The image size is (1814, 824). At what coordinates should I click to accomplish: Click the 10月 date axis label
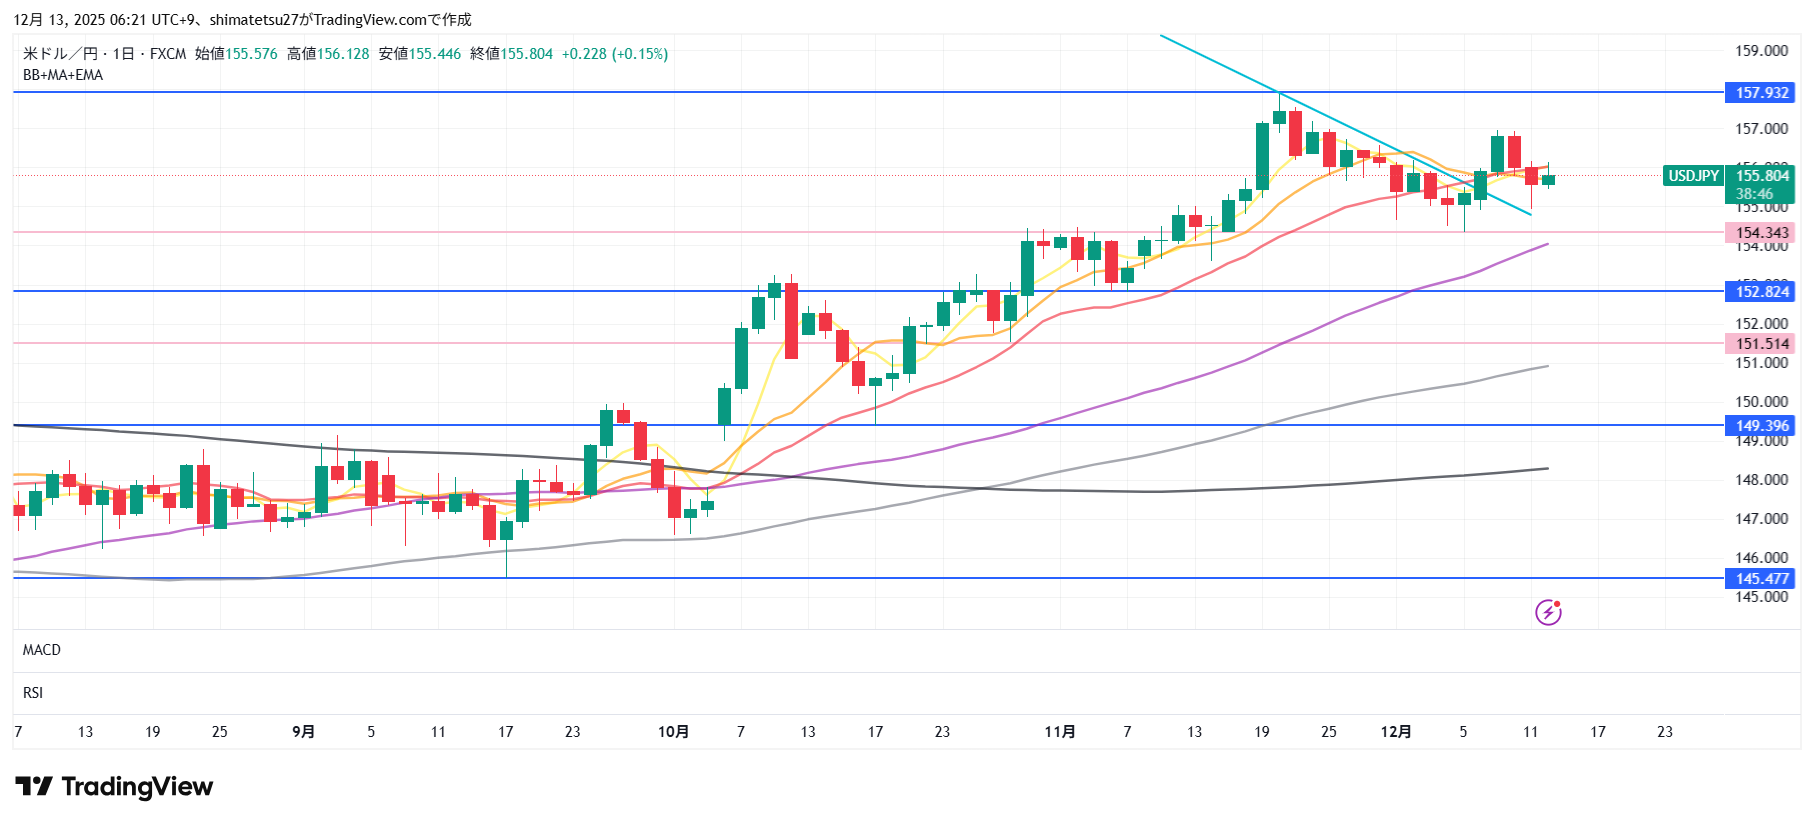tap(673, 732)
